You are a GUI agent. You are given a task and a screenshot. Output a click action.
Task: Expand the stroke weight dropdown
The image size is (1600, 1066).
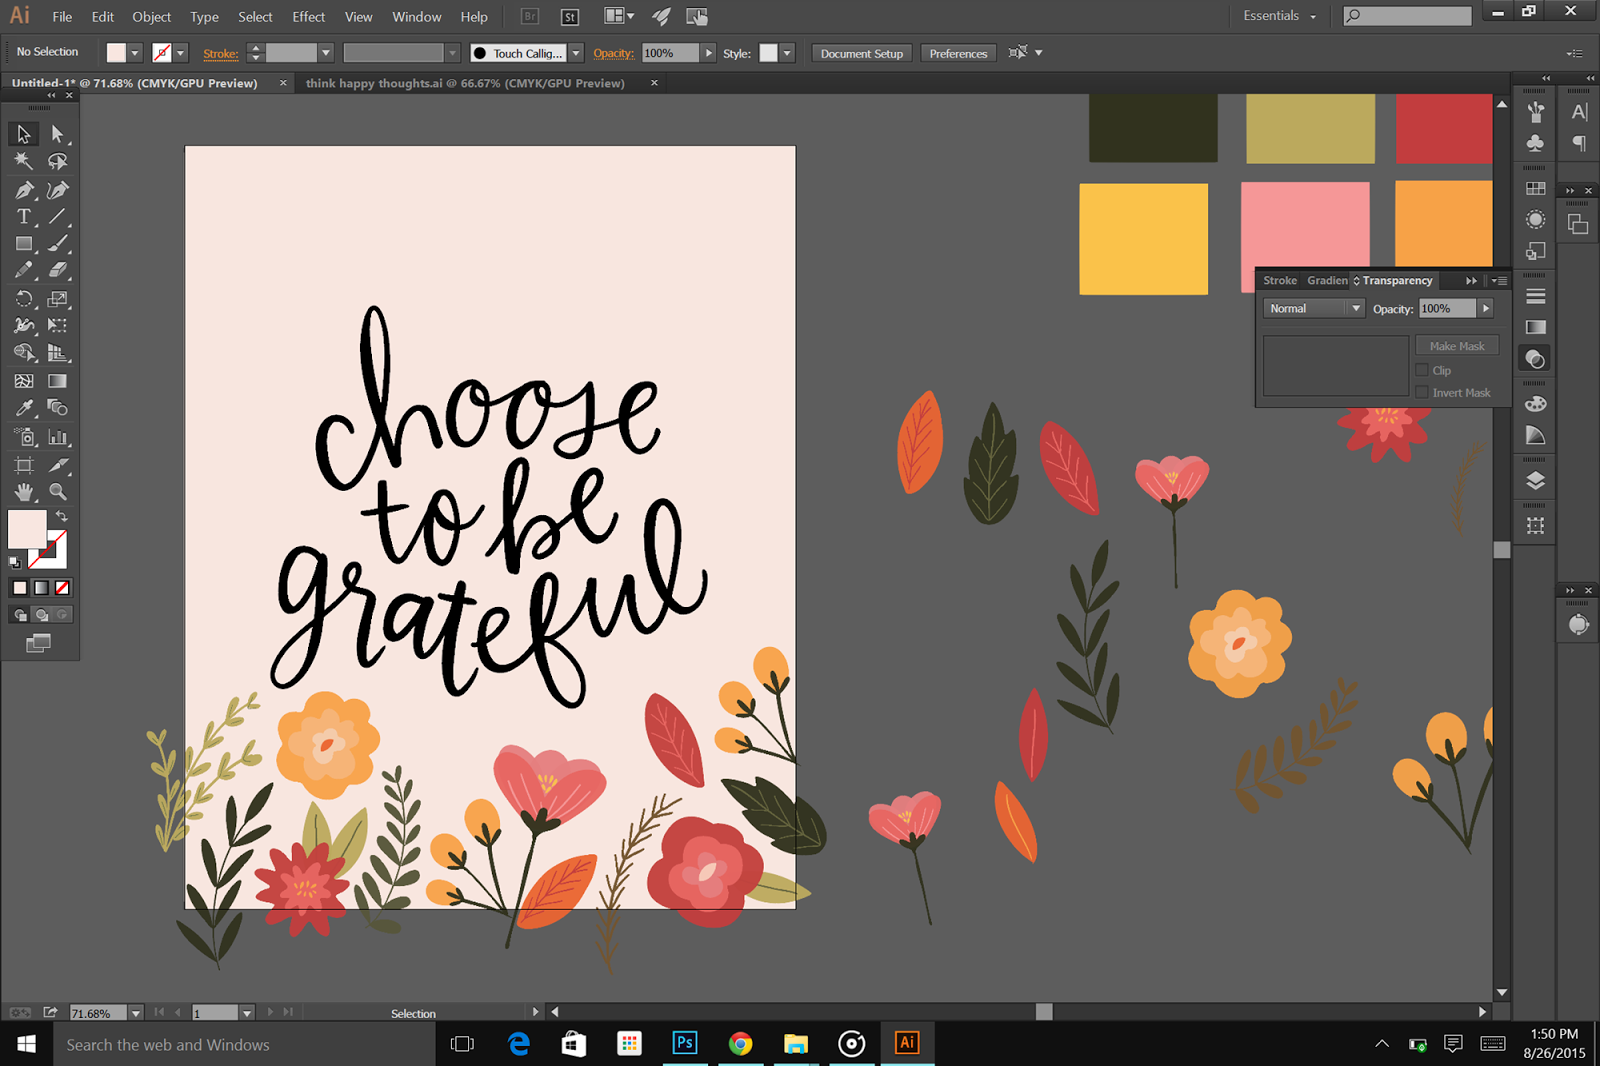326,53
